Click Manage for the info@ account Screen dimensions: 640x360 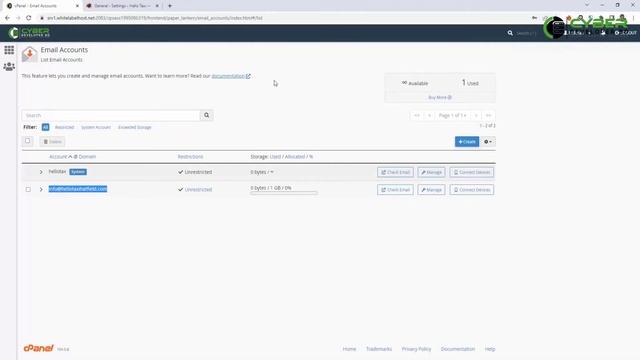point(431,190)
